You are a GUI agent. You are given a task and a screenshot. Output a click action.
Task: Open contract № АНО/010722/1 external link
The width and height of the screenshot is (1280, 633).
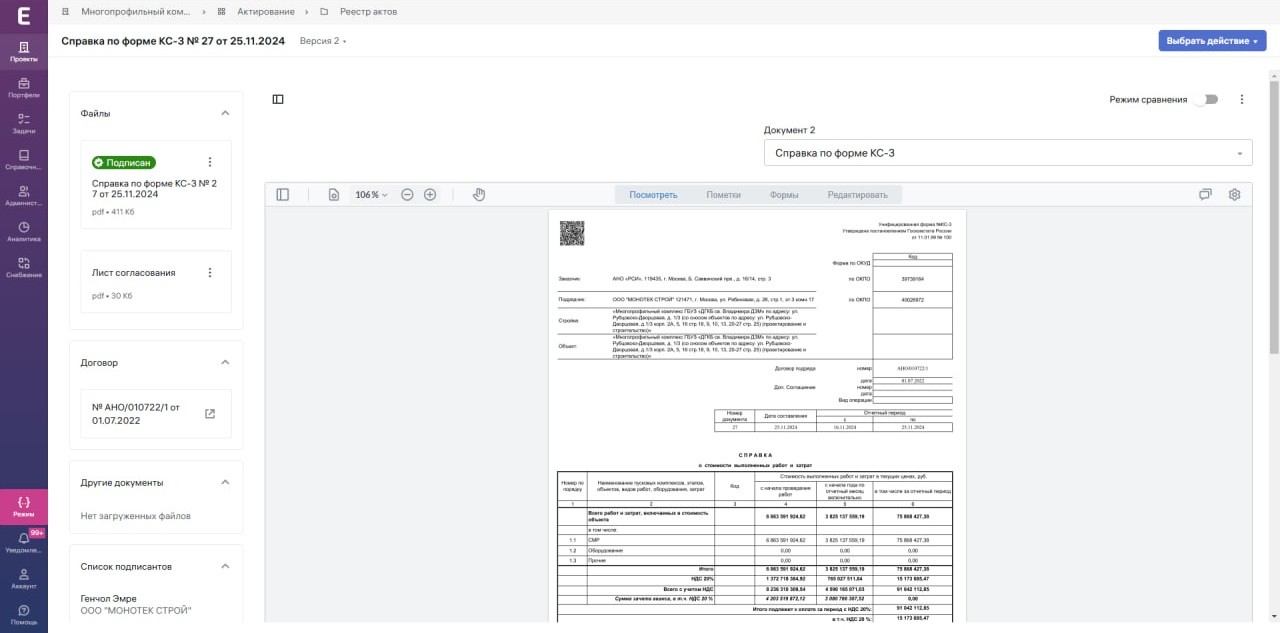[210, 414]
